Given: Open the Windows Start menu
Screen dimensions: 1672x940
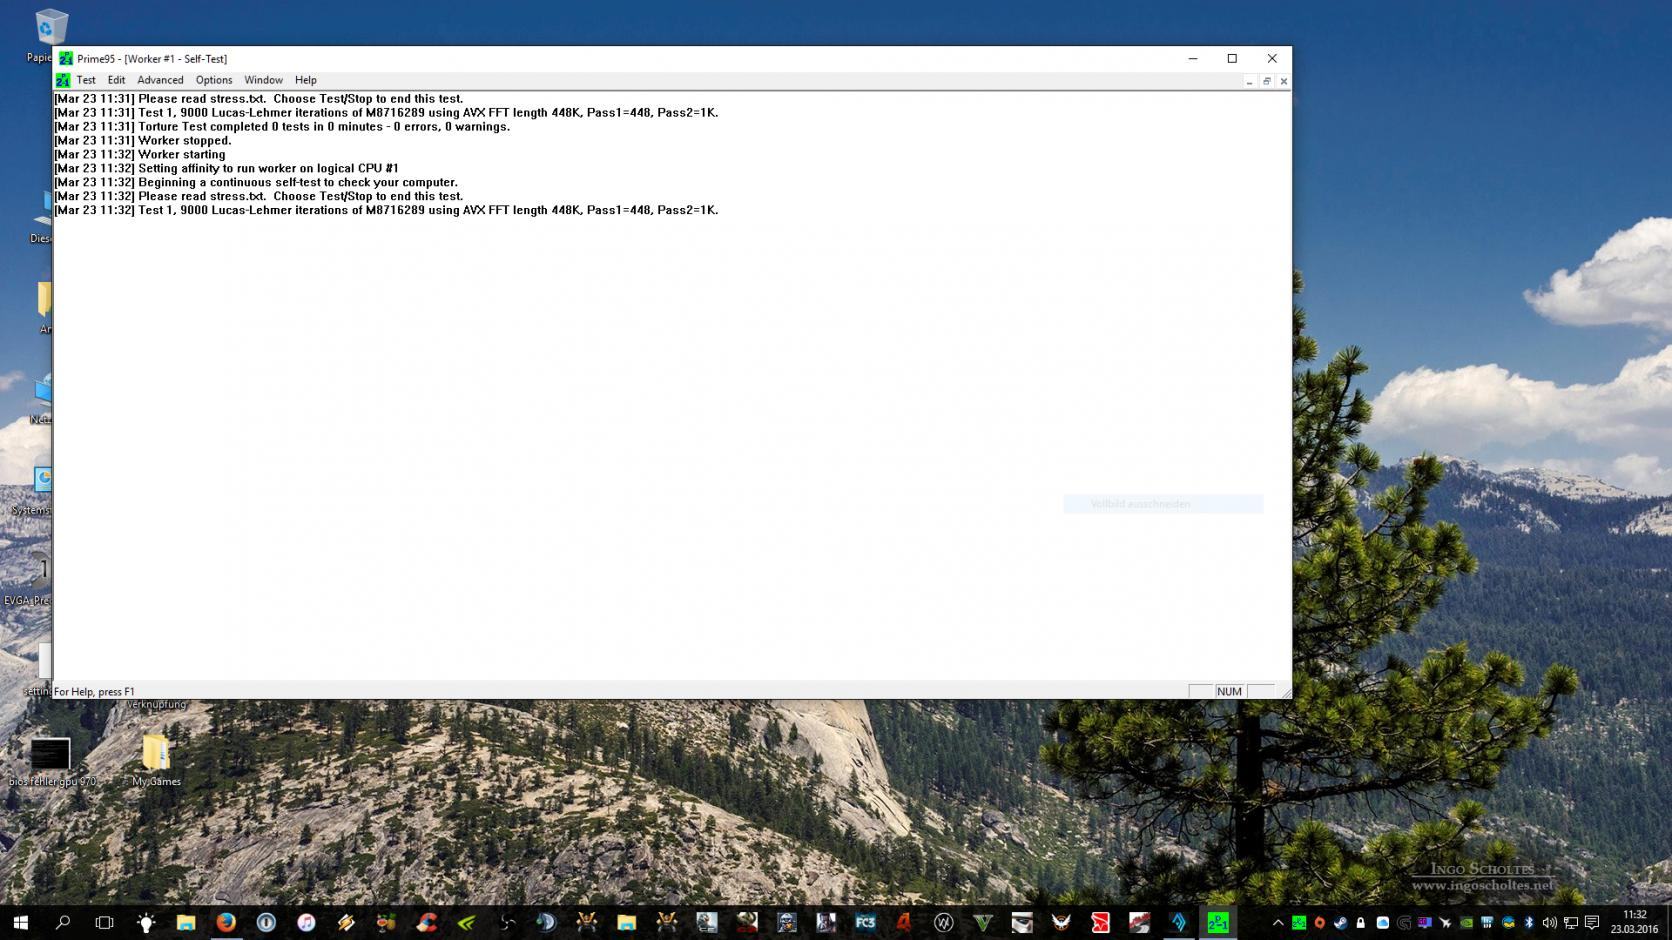Looking at the screenshot, I should [x=20, y=922].
